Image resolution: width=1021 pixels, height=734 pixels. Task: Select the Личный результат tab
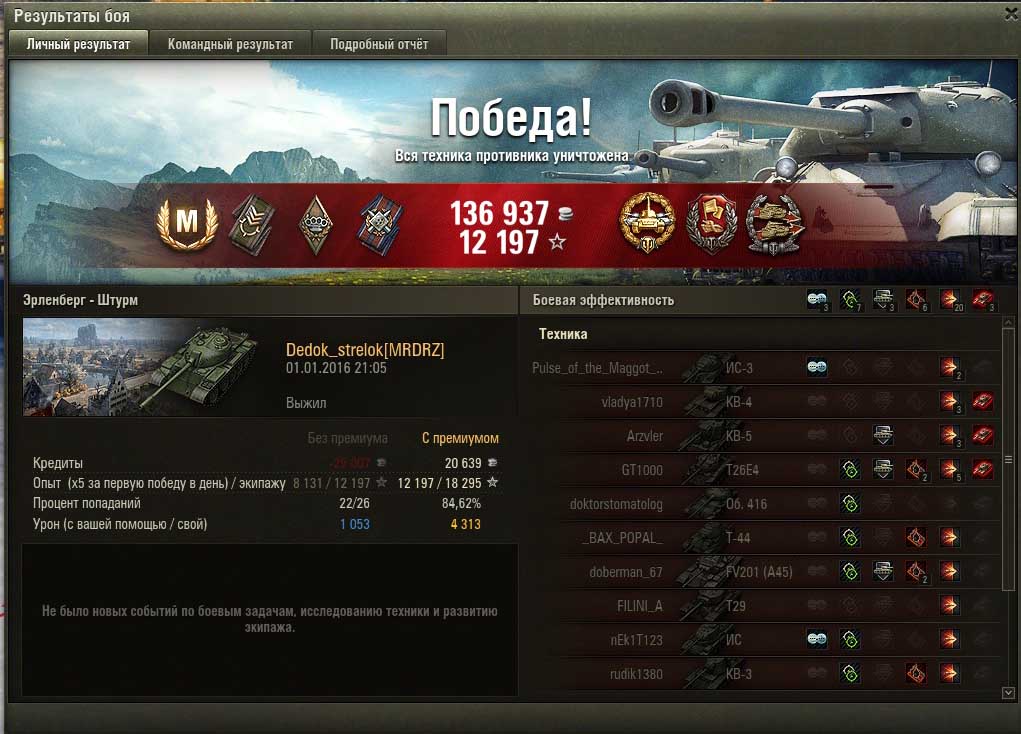pos(78,44)
